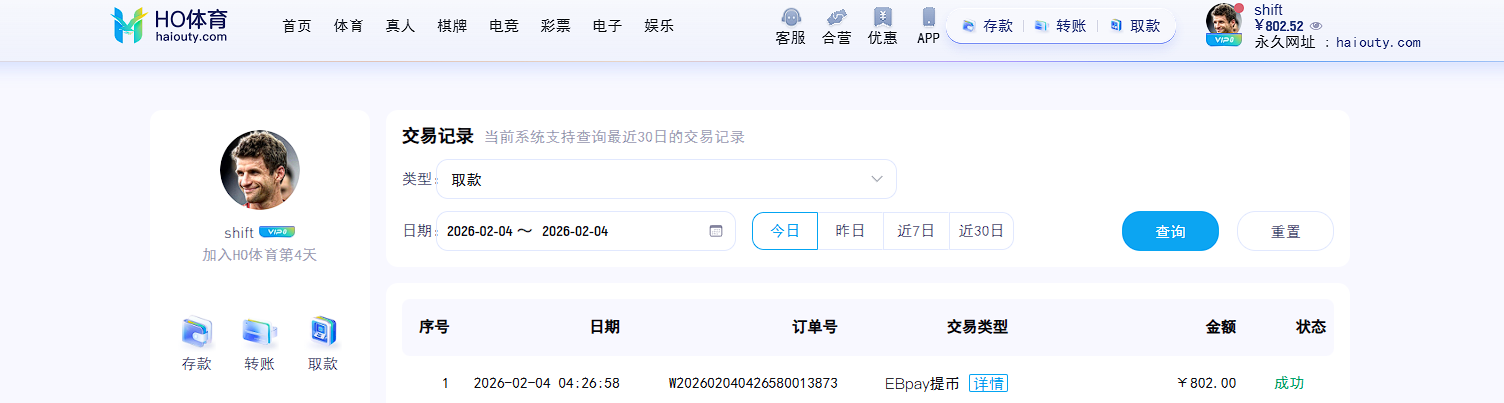The image size is (1504, 403).
Task: Open 详情 link for EBpay提币 record
Action: [x=988, y=383]
